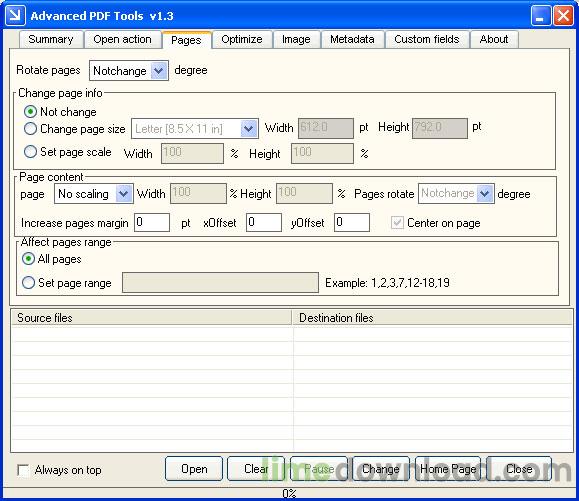The width and height of the screenshot is (579, 501).
Task: Click the Advanced PDF Tools title bar icon
Action: (x=16, y=15)
